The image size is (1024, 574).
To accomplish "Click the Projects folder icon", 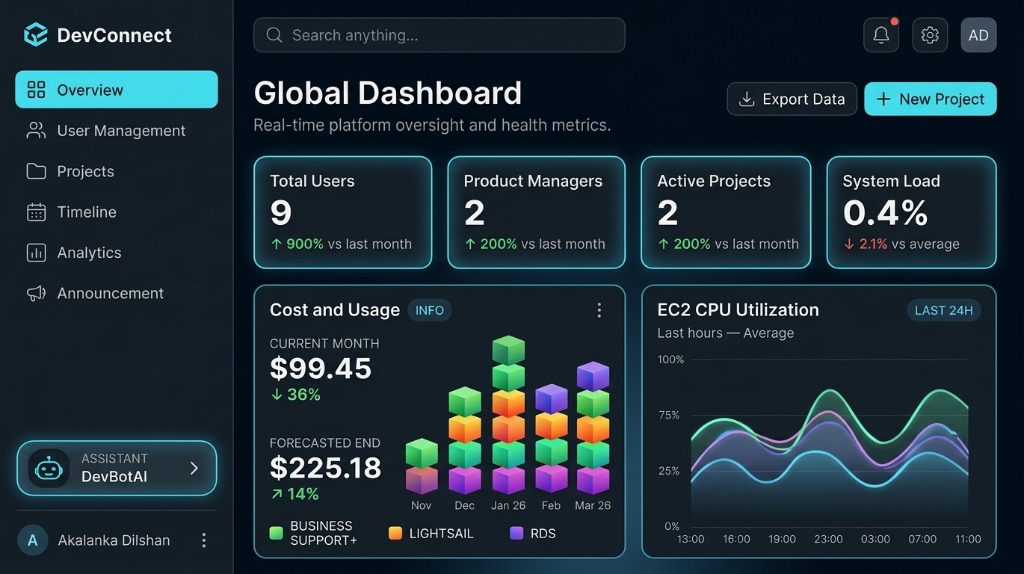I will pos(36,171).
